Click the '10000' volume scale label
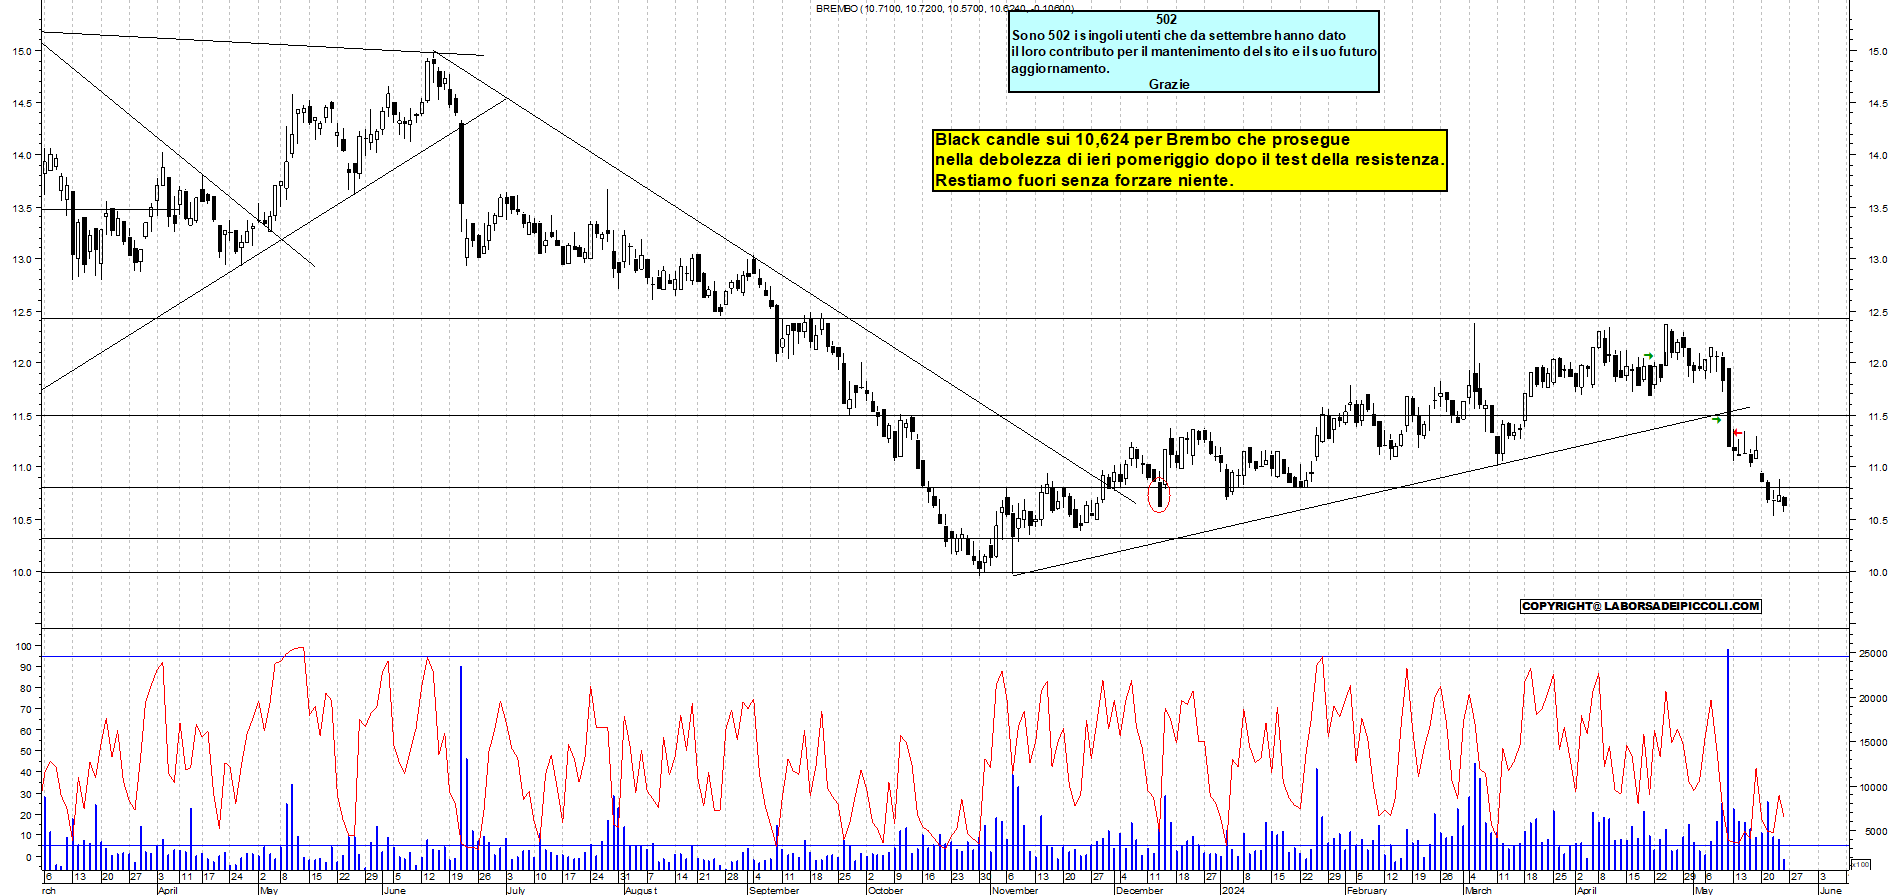 point(1873,788)
